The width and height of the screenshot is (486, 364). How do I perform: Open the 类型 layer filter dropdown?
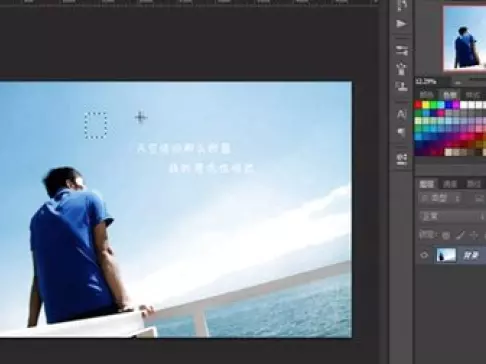[441, 198]
